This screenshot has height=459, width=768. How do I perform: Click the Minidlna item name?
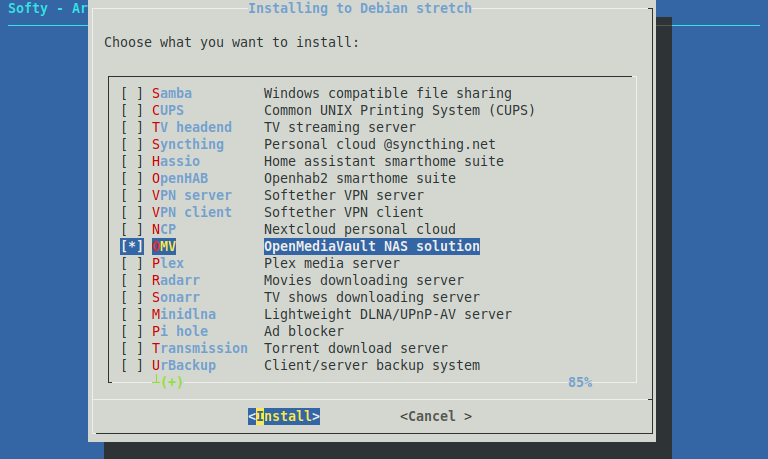(184, 314)
